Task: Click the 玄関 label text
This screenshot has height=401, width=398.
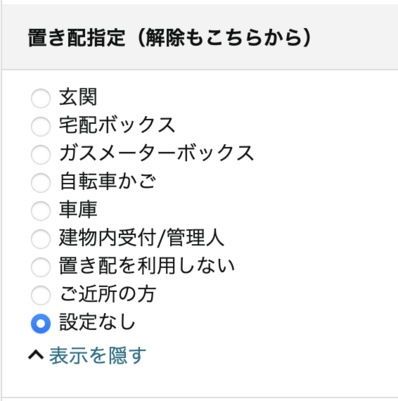Action: (78, 97)
